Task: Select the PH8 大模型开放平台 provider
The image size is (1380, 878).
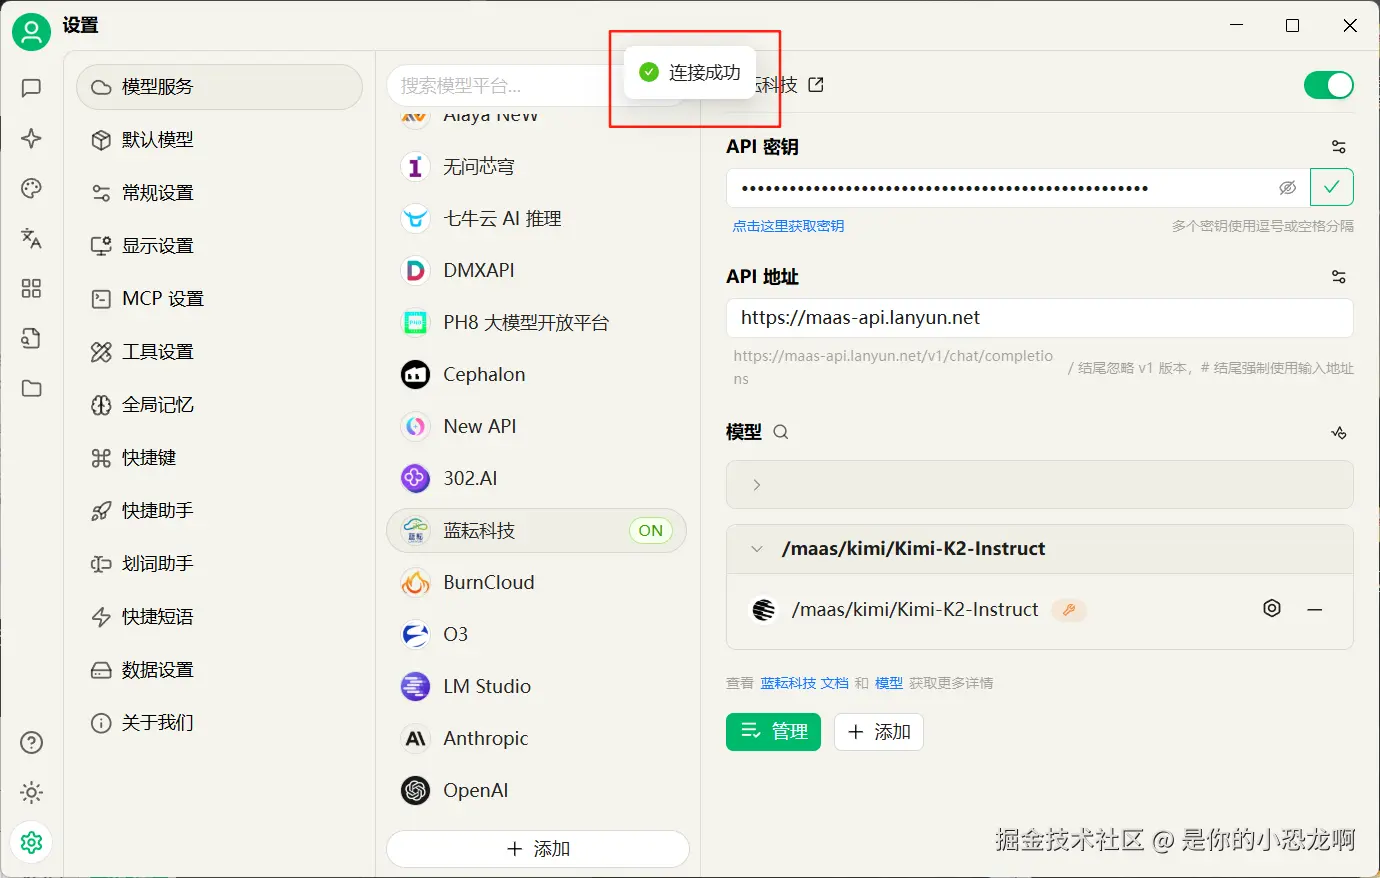Action: click(x=537, y=322)
